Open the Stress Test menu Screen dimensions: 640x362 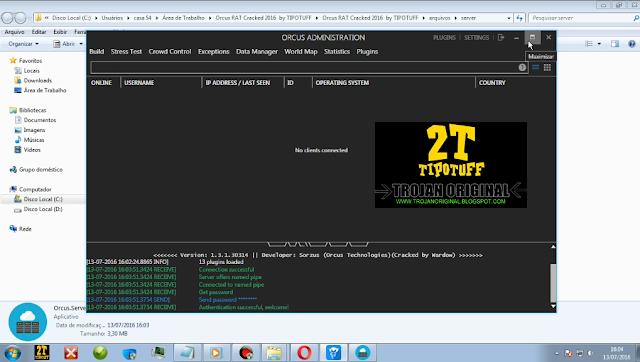pos(126,51)
